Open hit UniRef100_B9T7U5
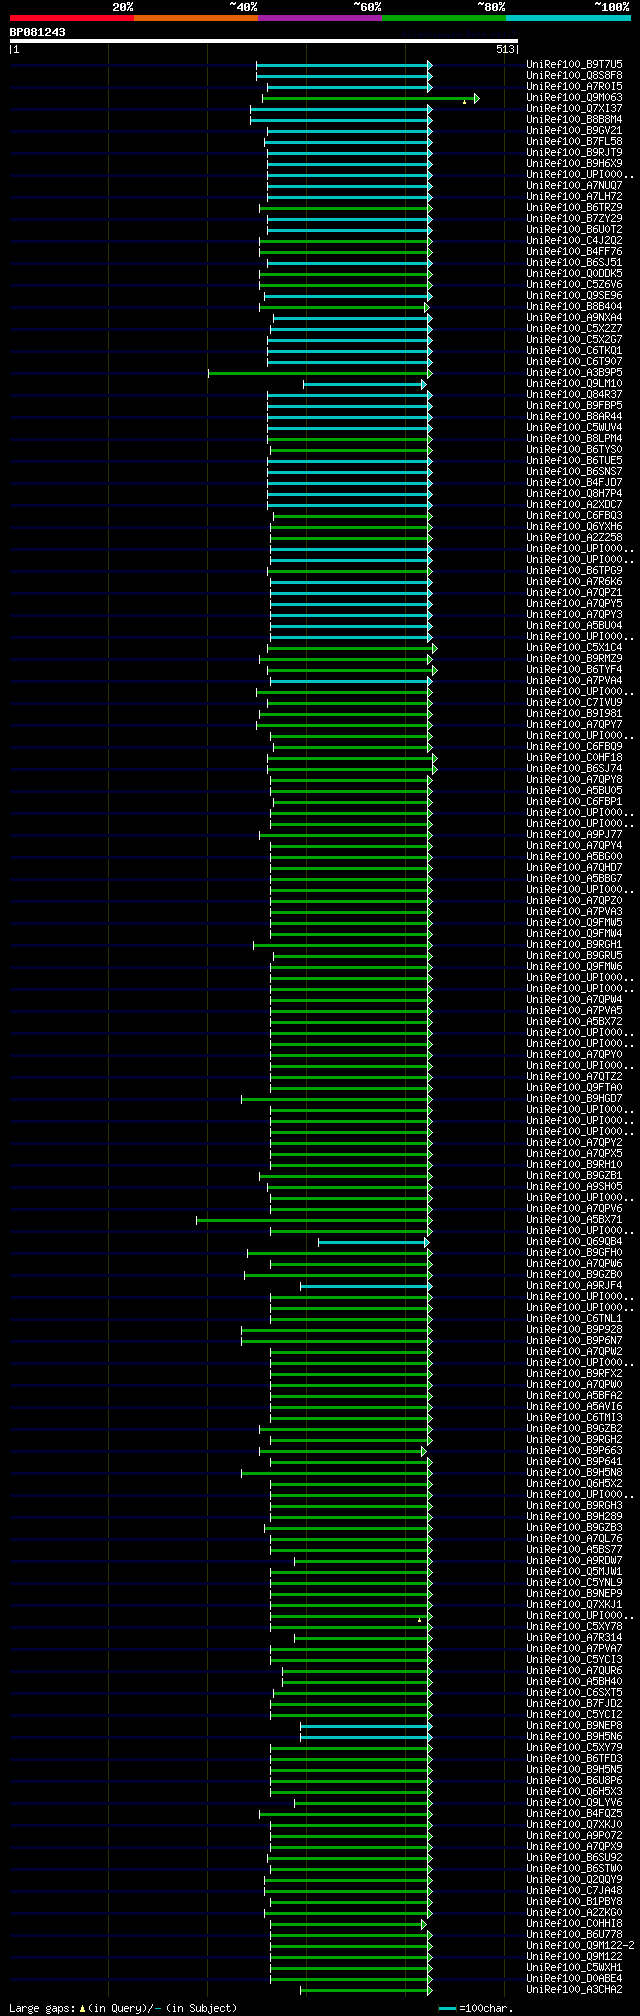Image resolution: width=640 pixels, height=2016 pixels. [574, 64]
